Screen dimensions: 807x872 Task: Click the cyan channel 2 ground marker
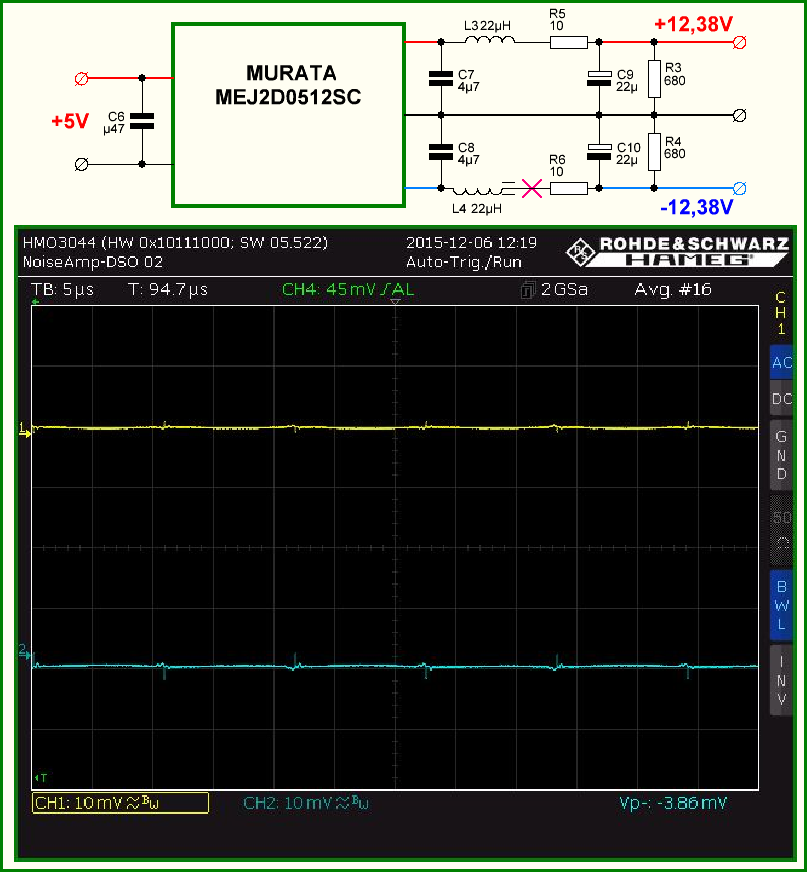[x=24, y=652]
